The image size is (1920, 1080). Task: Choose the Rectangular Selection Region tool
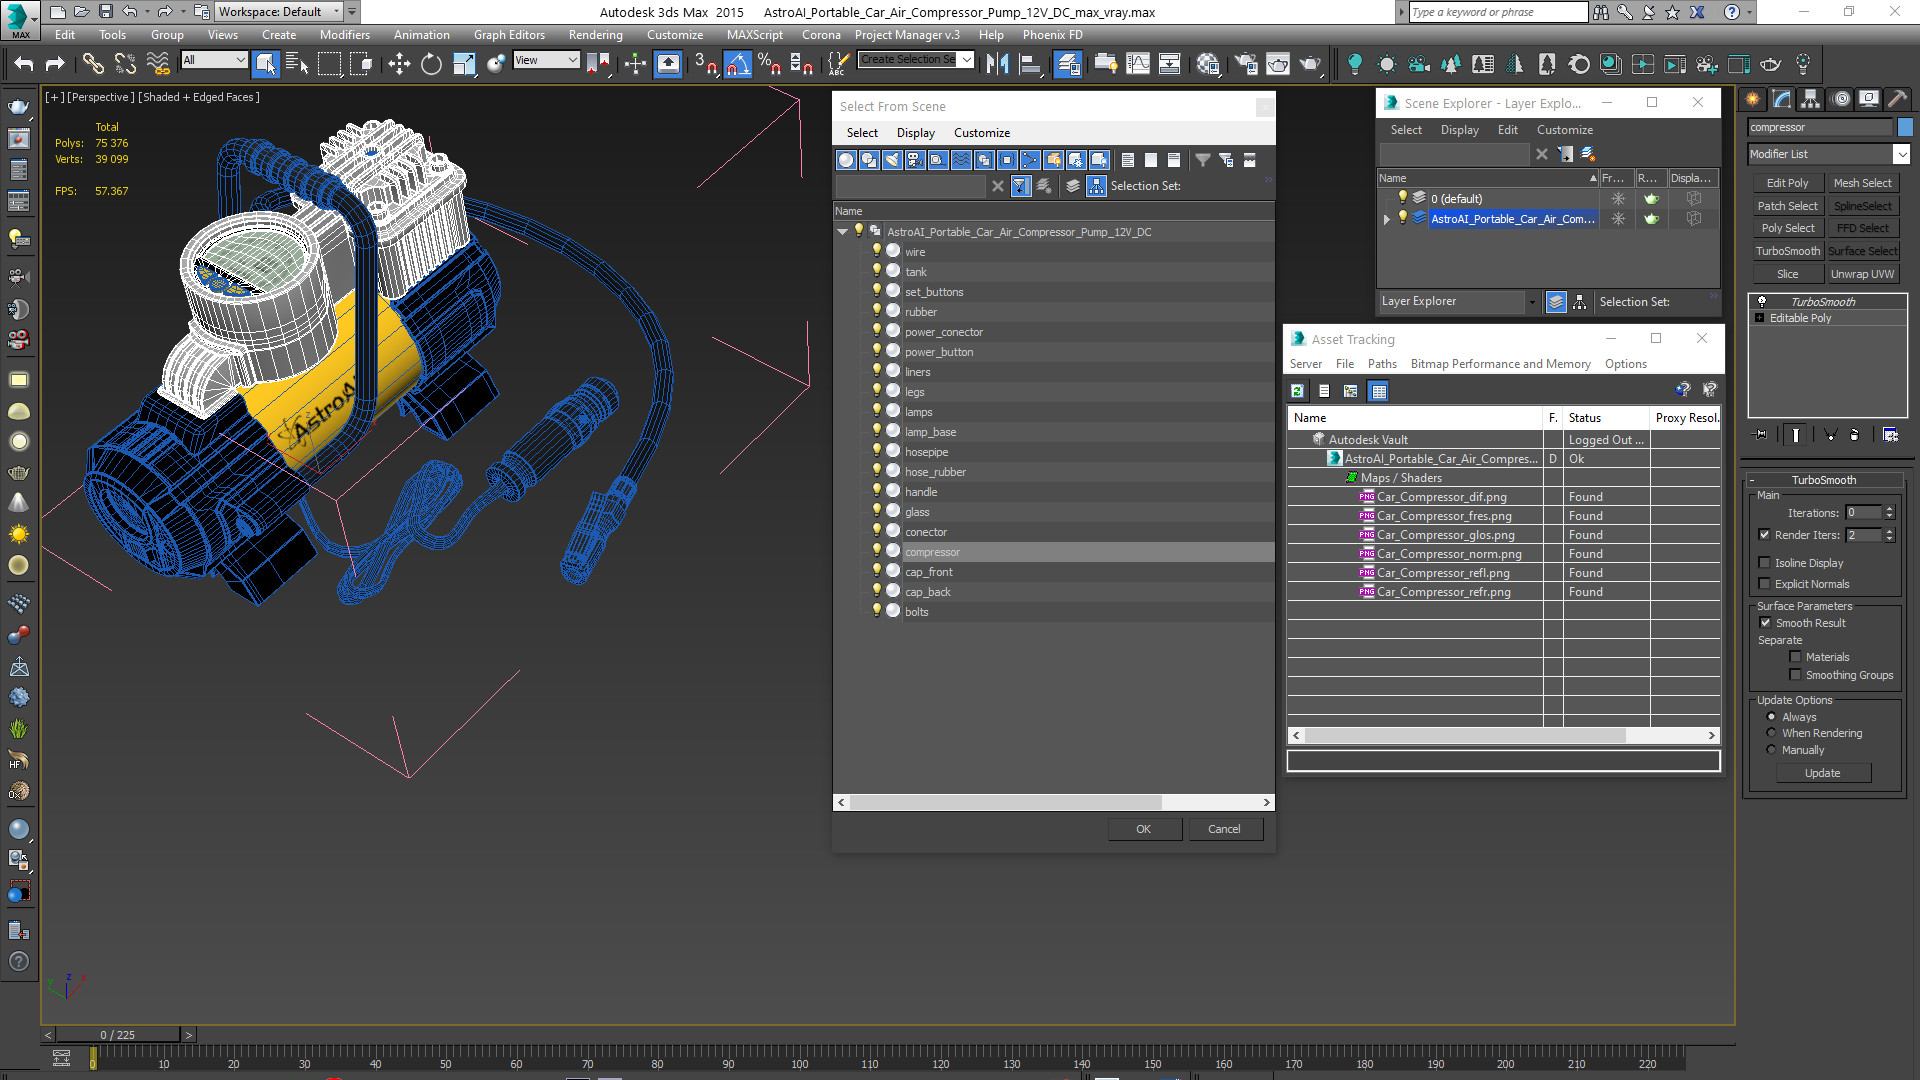(x=329, y=64)
